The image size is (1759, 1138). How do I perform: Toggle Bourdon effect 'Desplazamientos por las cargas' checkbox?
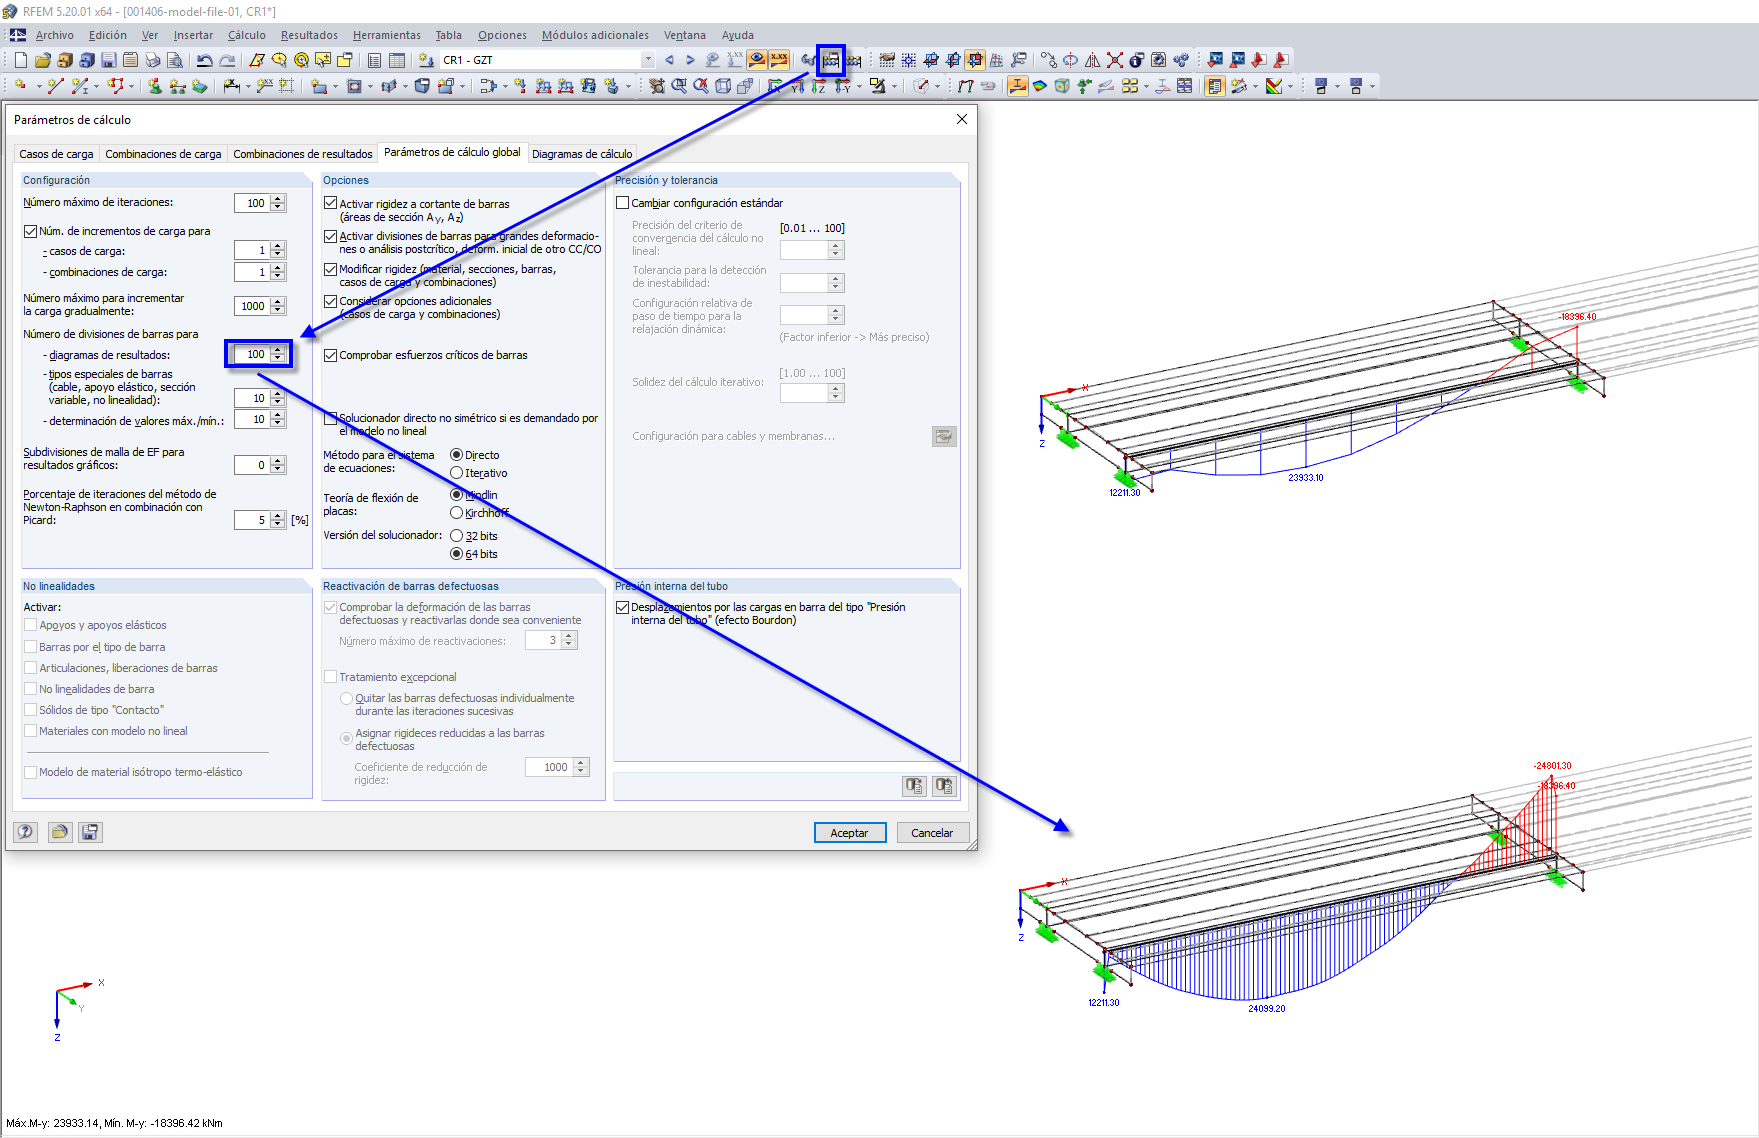pyautogui.click(x=622, y=607)
